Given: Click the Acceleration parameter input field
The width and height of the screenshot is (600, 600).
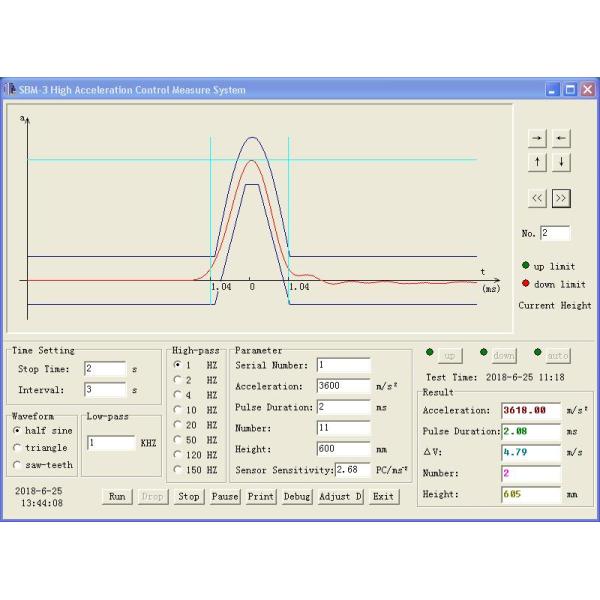Looking at the screenshot, I should coord(342,385).
